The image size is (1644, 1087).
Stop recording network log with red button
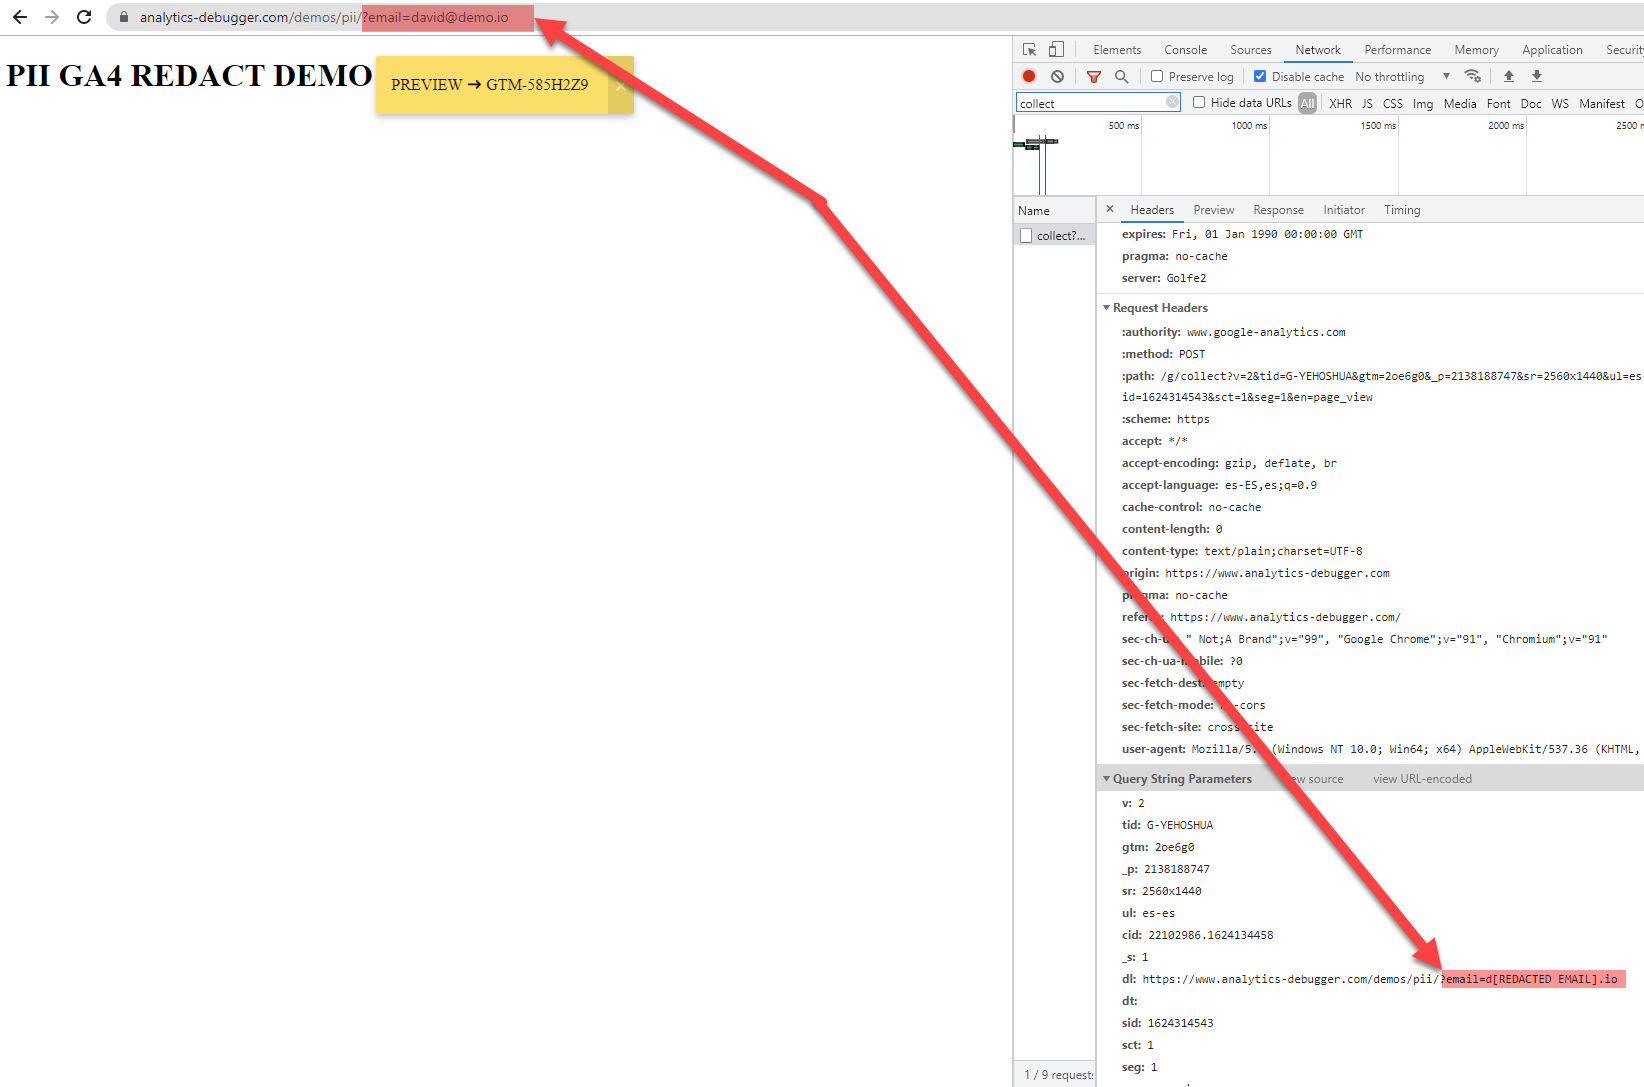1029,76
